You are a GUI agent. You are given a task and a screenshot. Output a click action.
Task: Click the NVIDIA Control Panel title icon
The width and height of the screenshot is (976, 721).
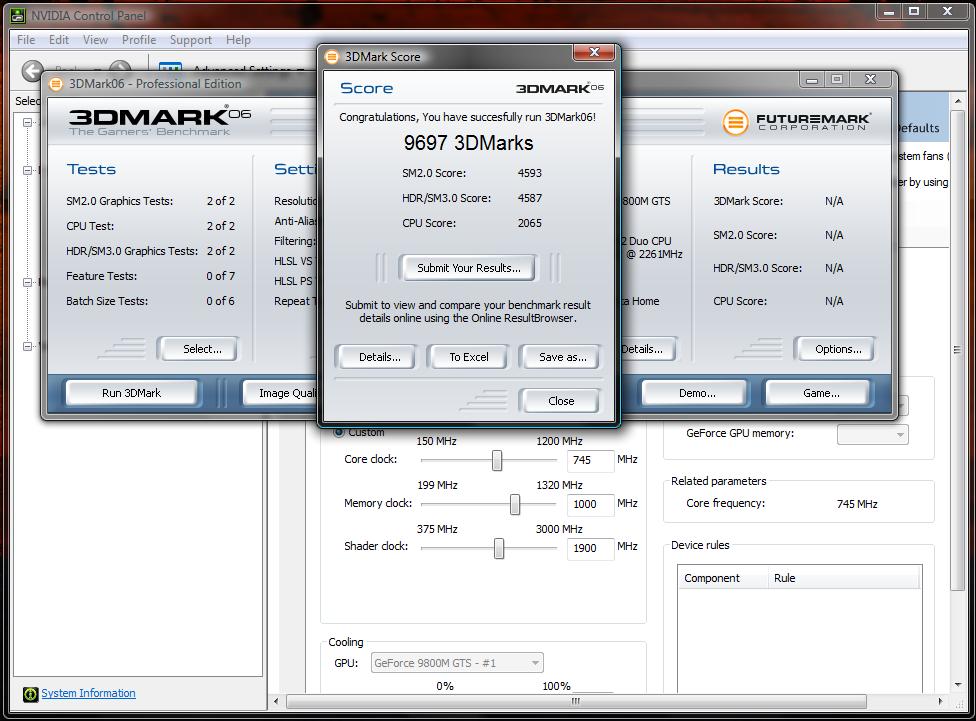17,15
